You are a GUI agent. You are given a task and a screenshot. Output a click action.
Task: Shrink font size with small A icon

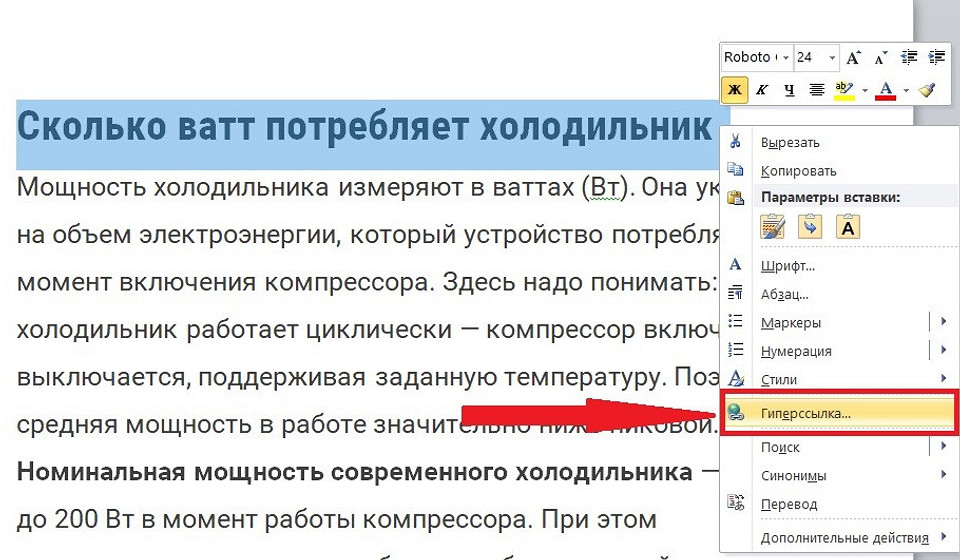(x=881, y=58)
